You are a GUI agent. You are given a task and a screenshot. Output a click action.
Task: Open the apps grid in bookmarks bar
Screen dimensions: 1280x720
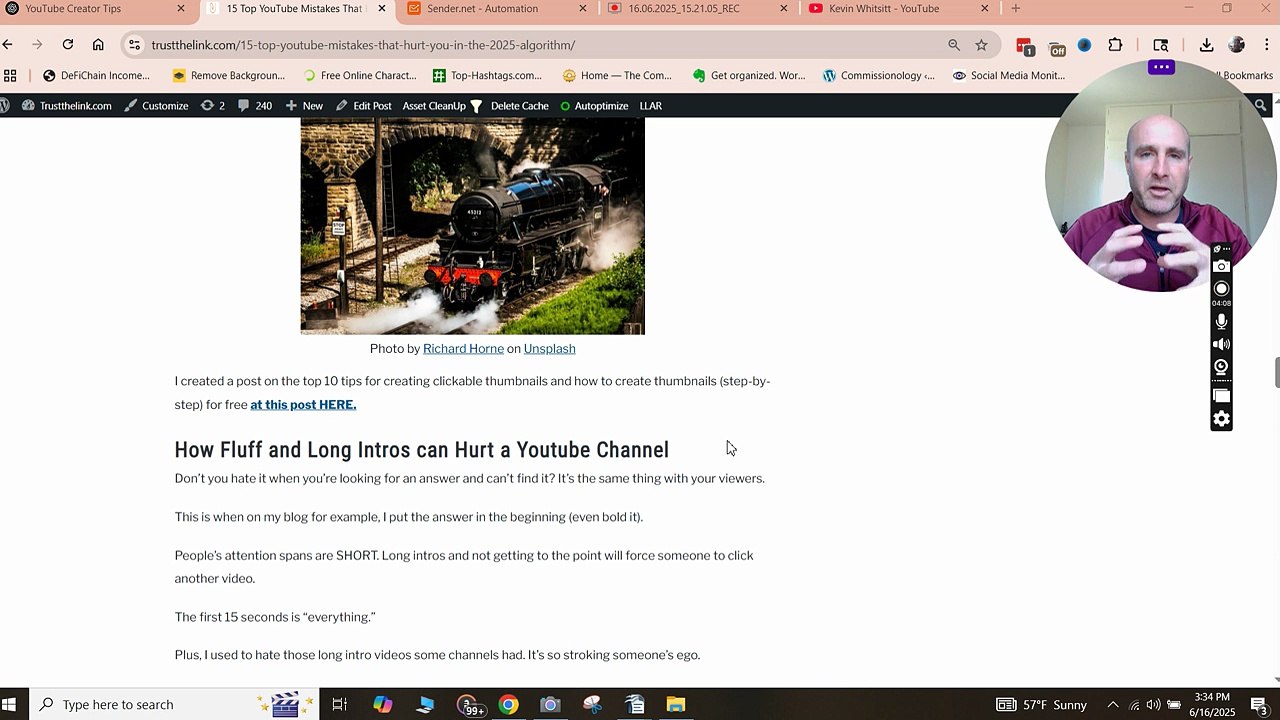pyautogui.click(x=10, y=75)
